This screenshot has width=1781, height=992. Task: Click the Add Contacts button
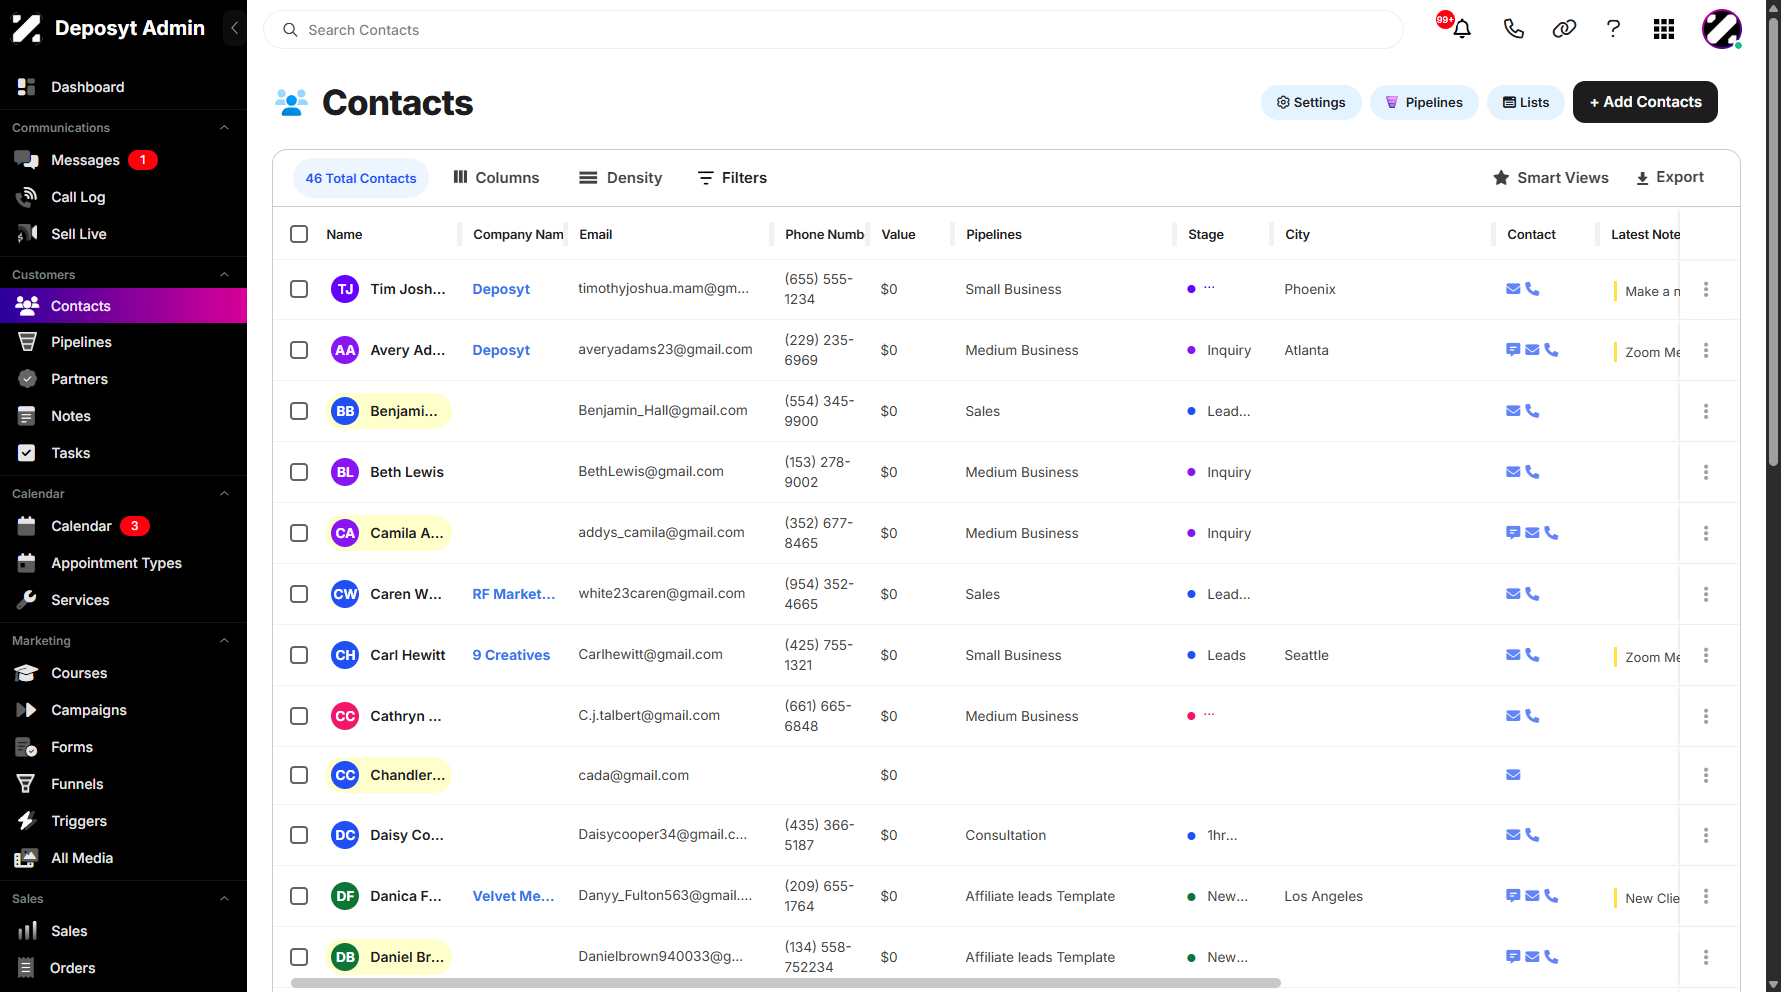coord(1645,102)
